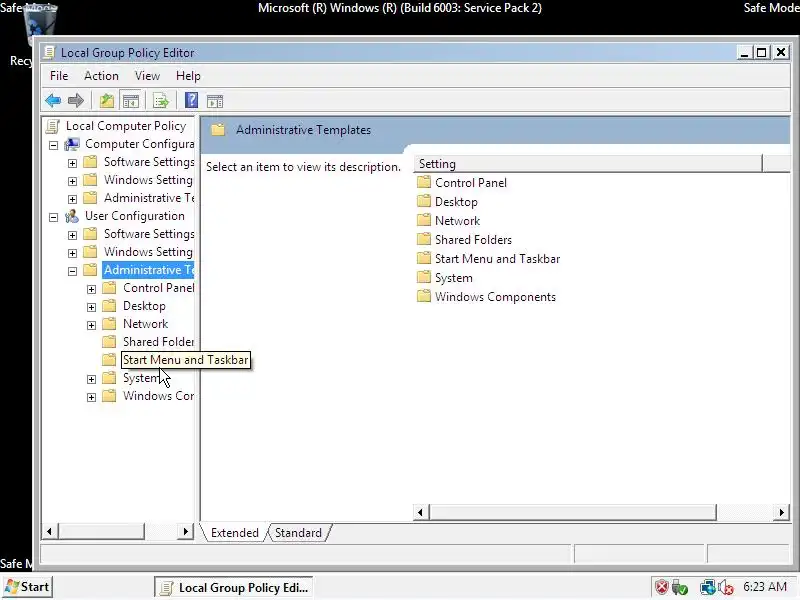Collapse the selected Administrative Templates node

tap(72, 271)
